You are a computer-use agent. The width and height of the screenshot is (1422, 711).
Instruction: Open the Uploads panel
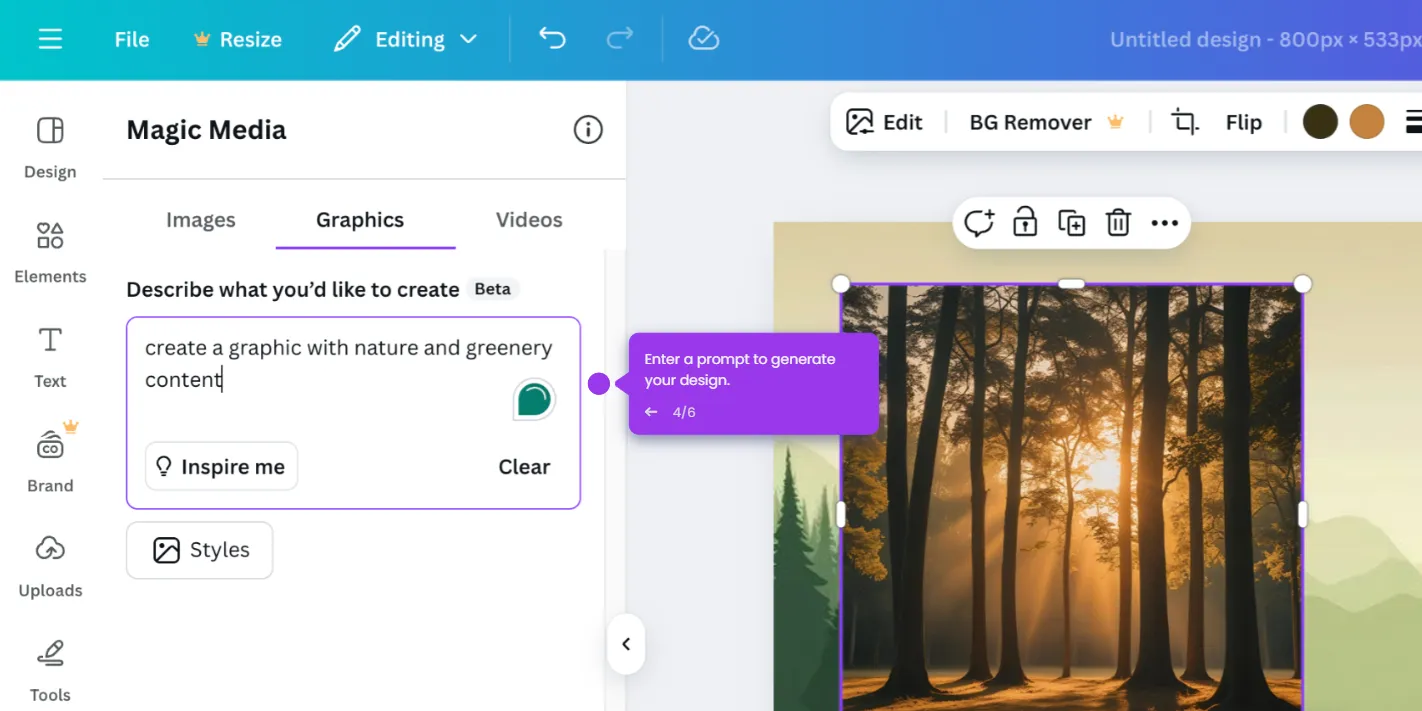(x=49, y=565)
